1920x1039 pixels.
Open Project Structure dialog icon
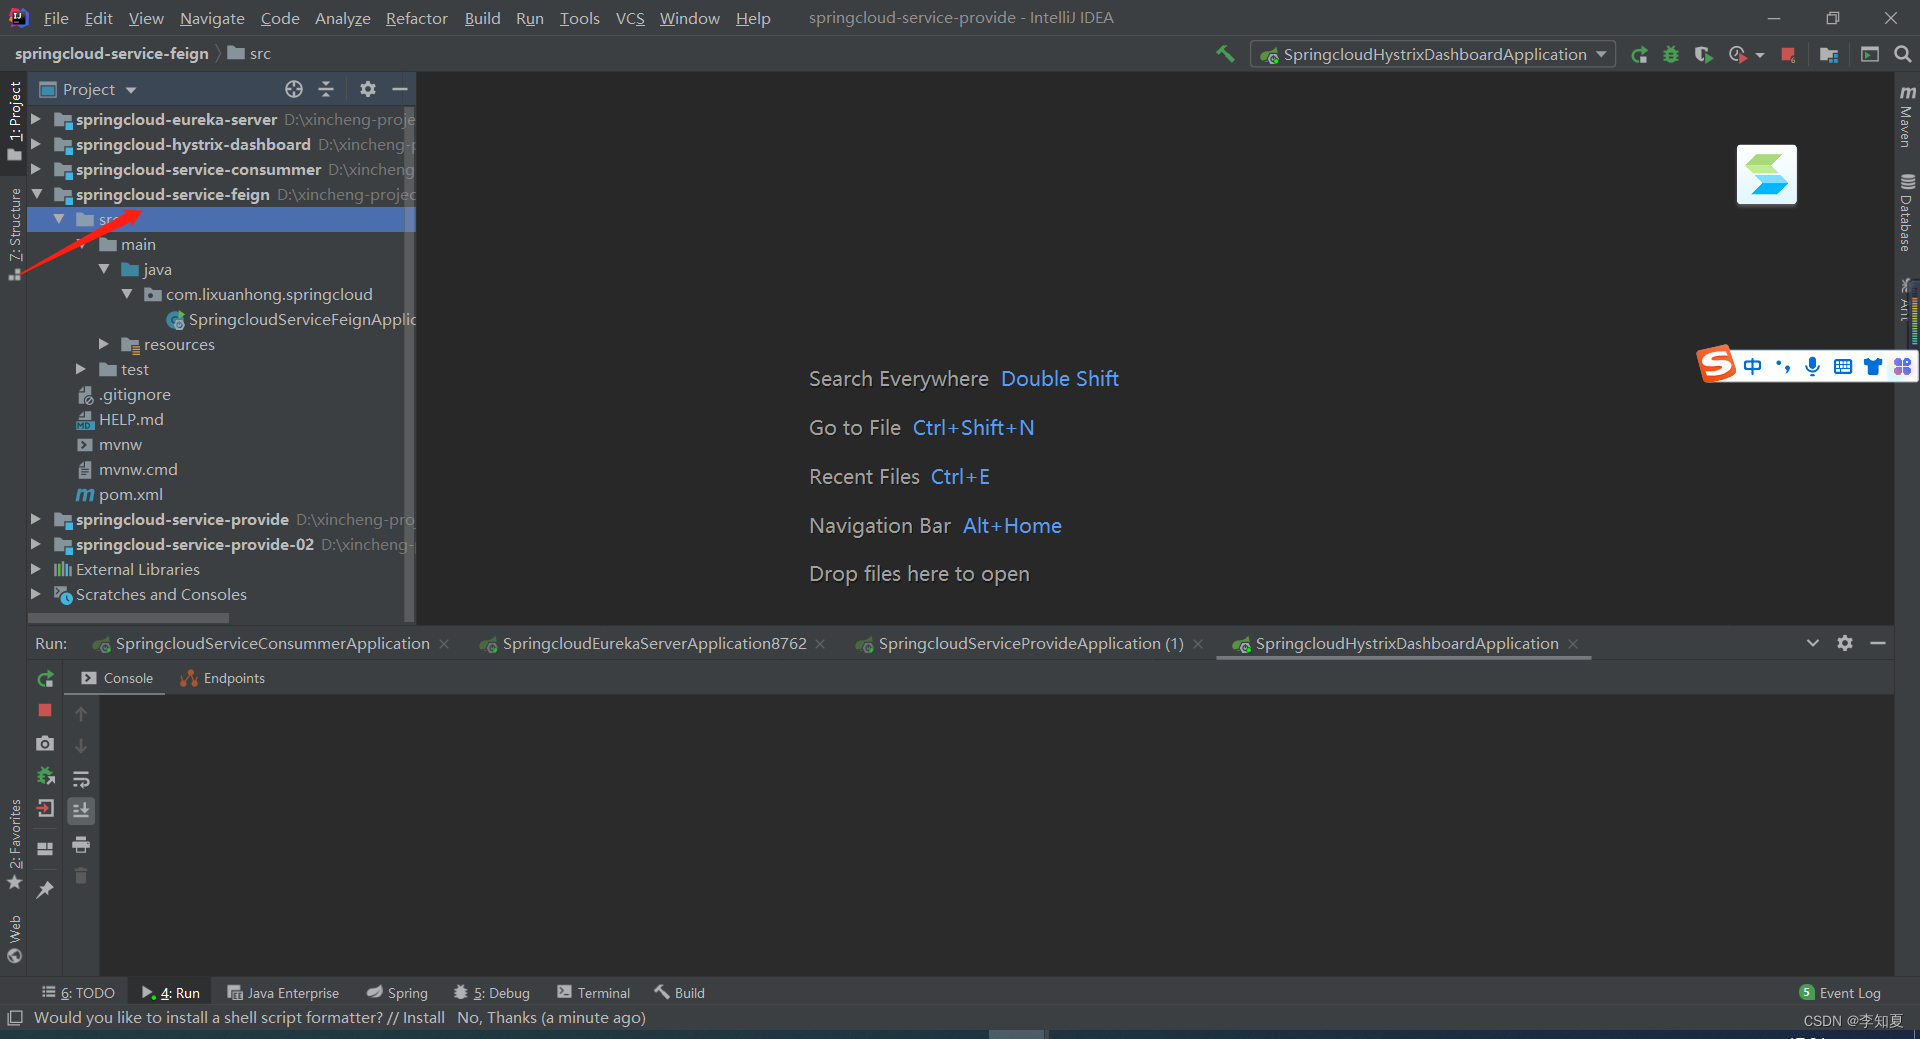[1829, 55]
